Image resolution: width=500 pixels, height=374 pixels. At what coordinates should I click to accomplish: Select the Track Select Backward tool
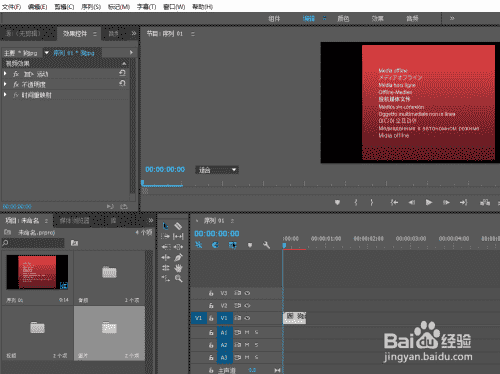click(165, 247)
